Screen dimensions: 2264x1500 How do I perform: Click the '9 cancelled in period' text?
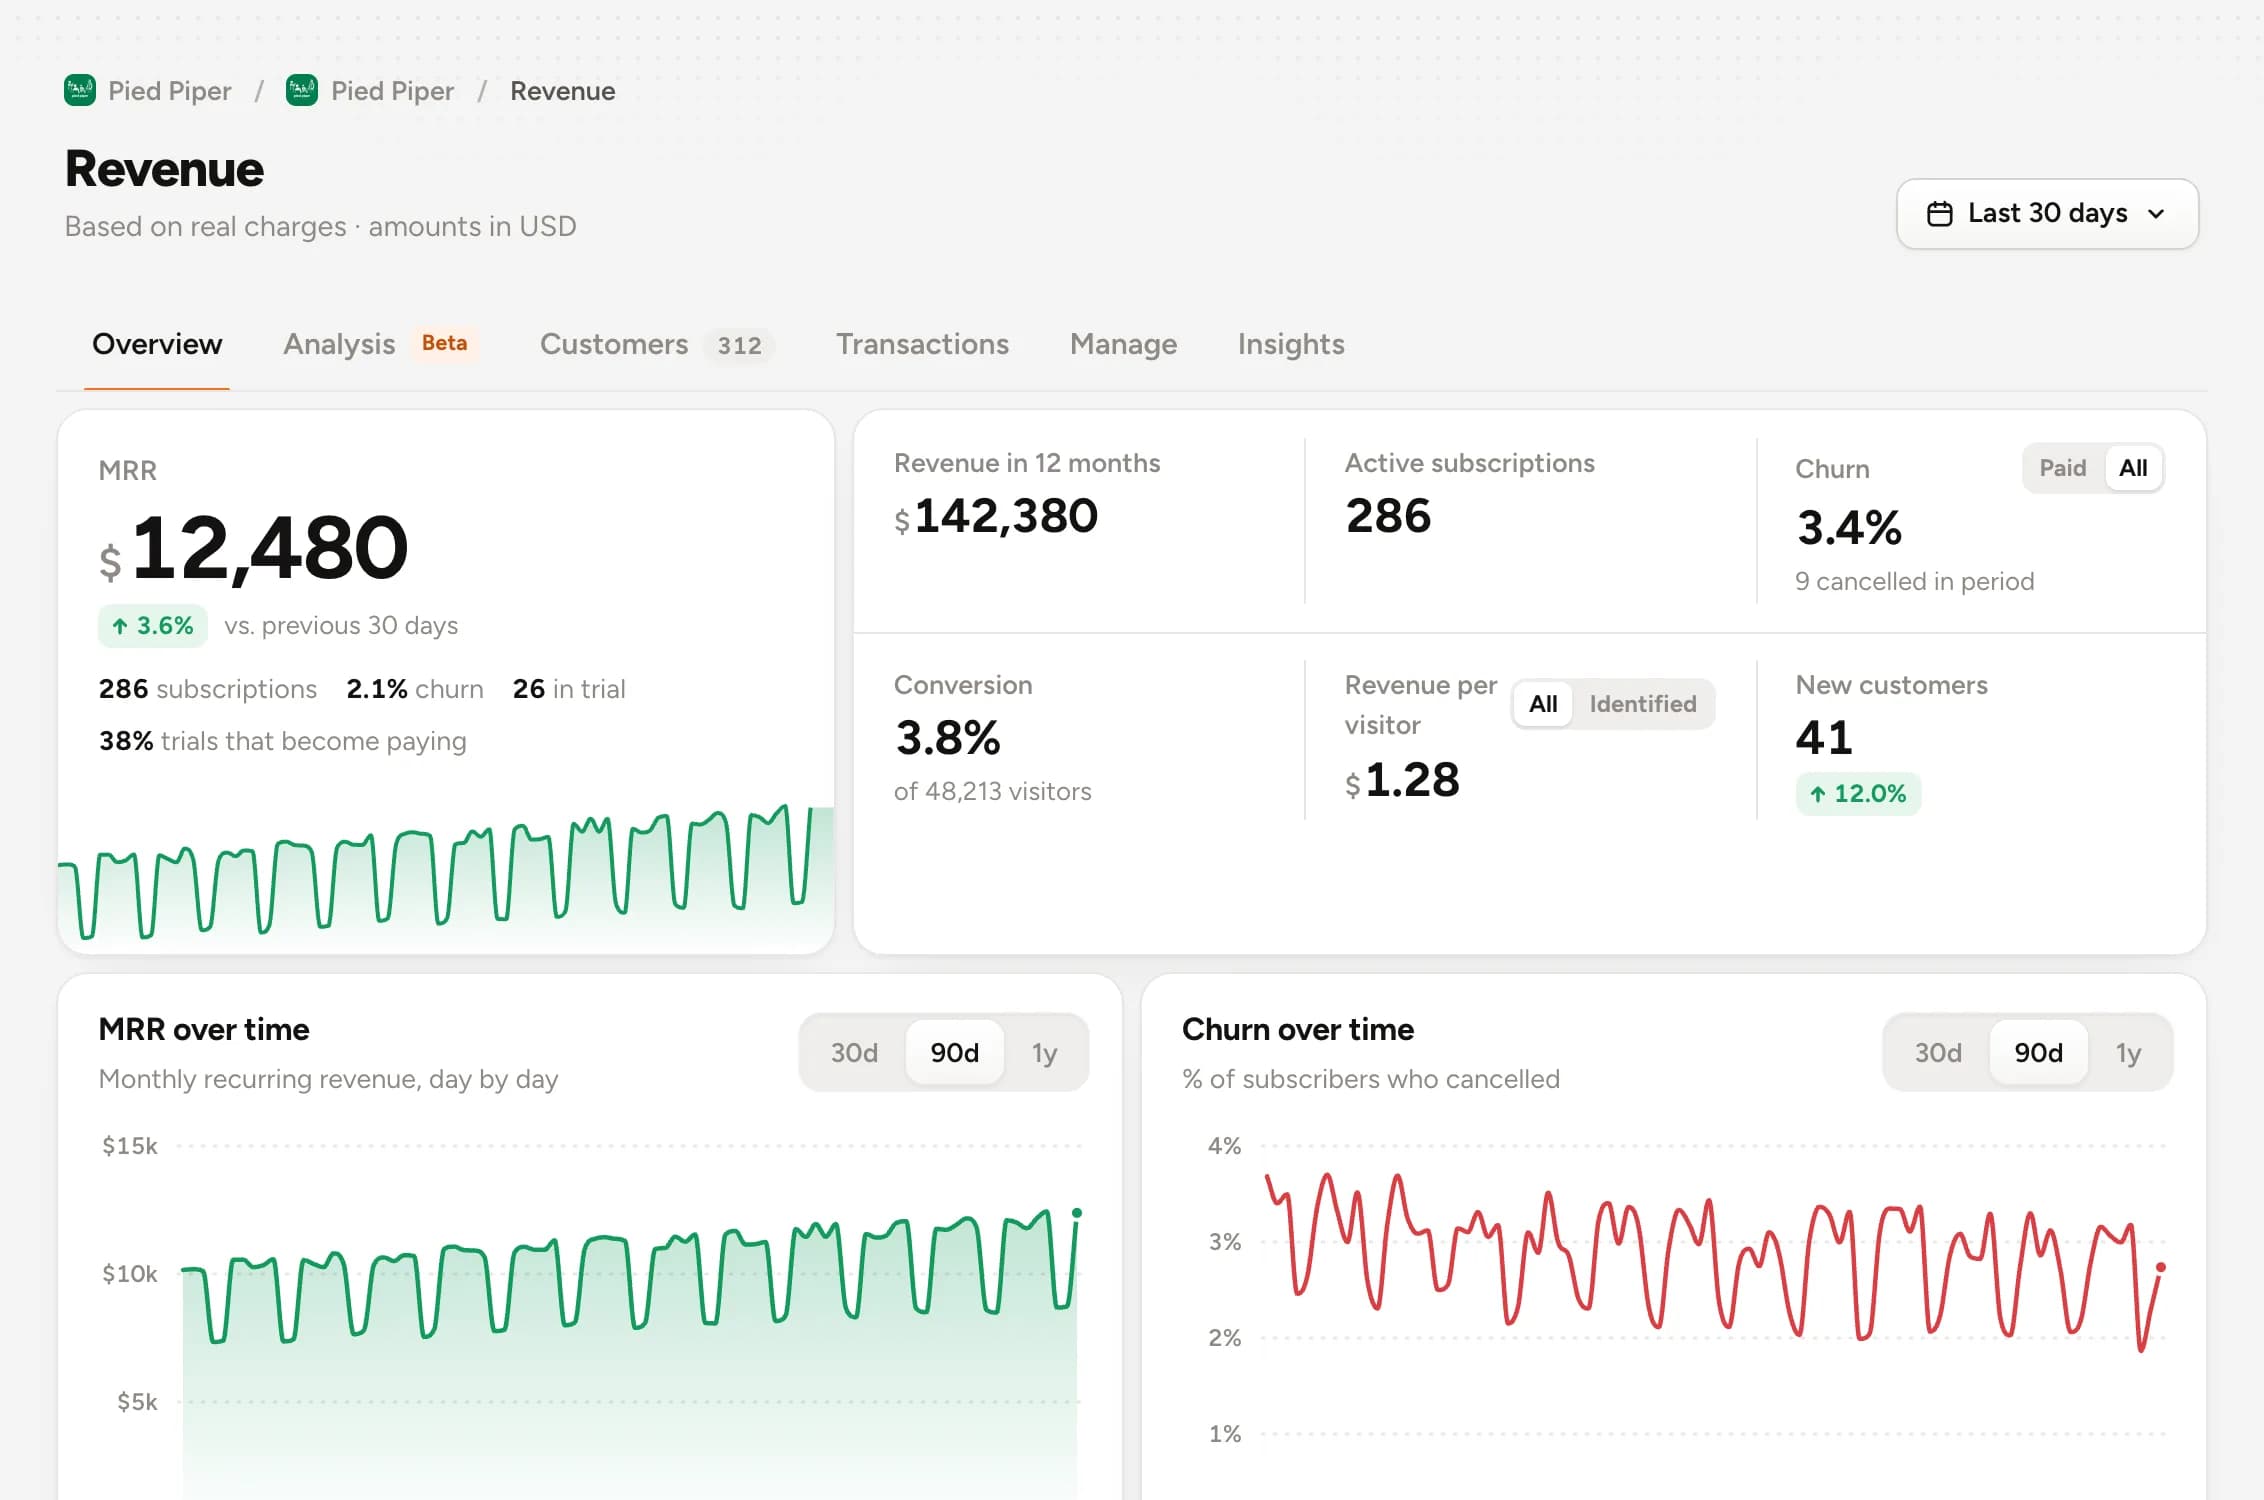1914,581
